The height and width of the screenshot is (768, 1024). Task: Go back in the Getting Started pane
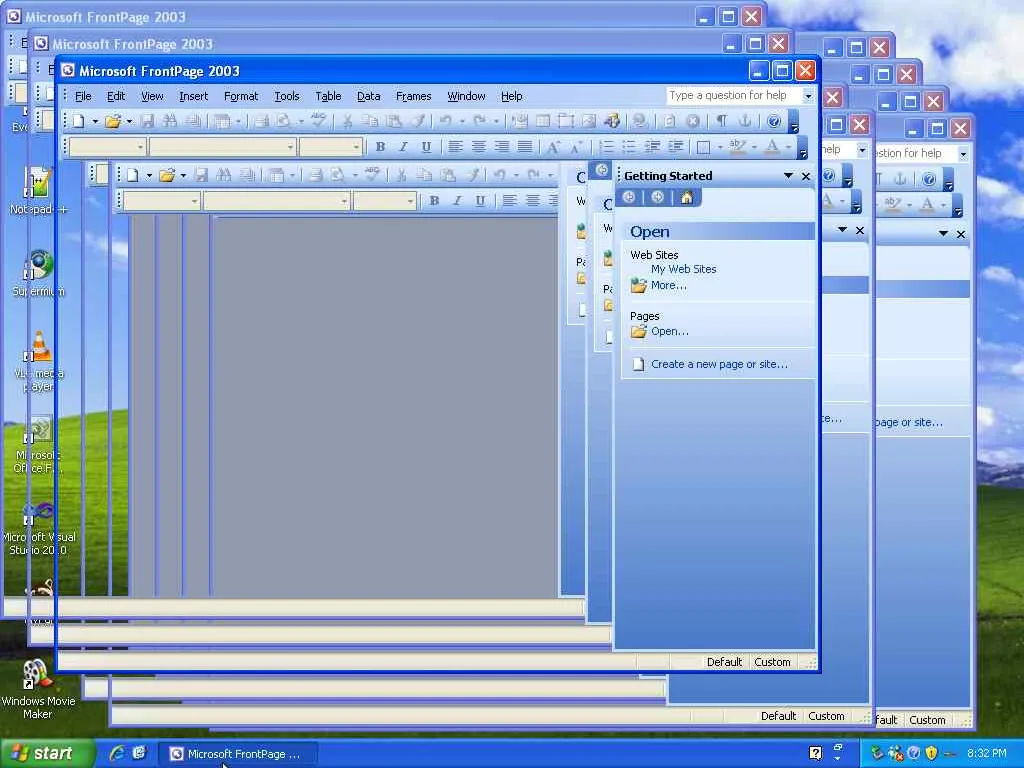[629, 197]
